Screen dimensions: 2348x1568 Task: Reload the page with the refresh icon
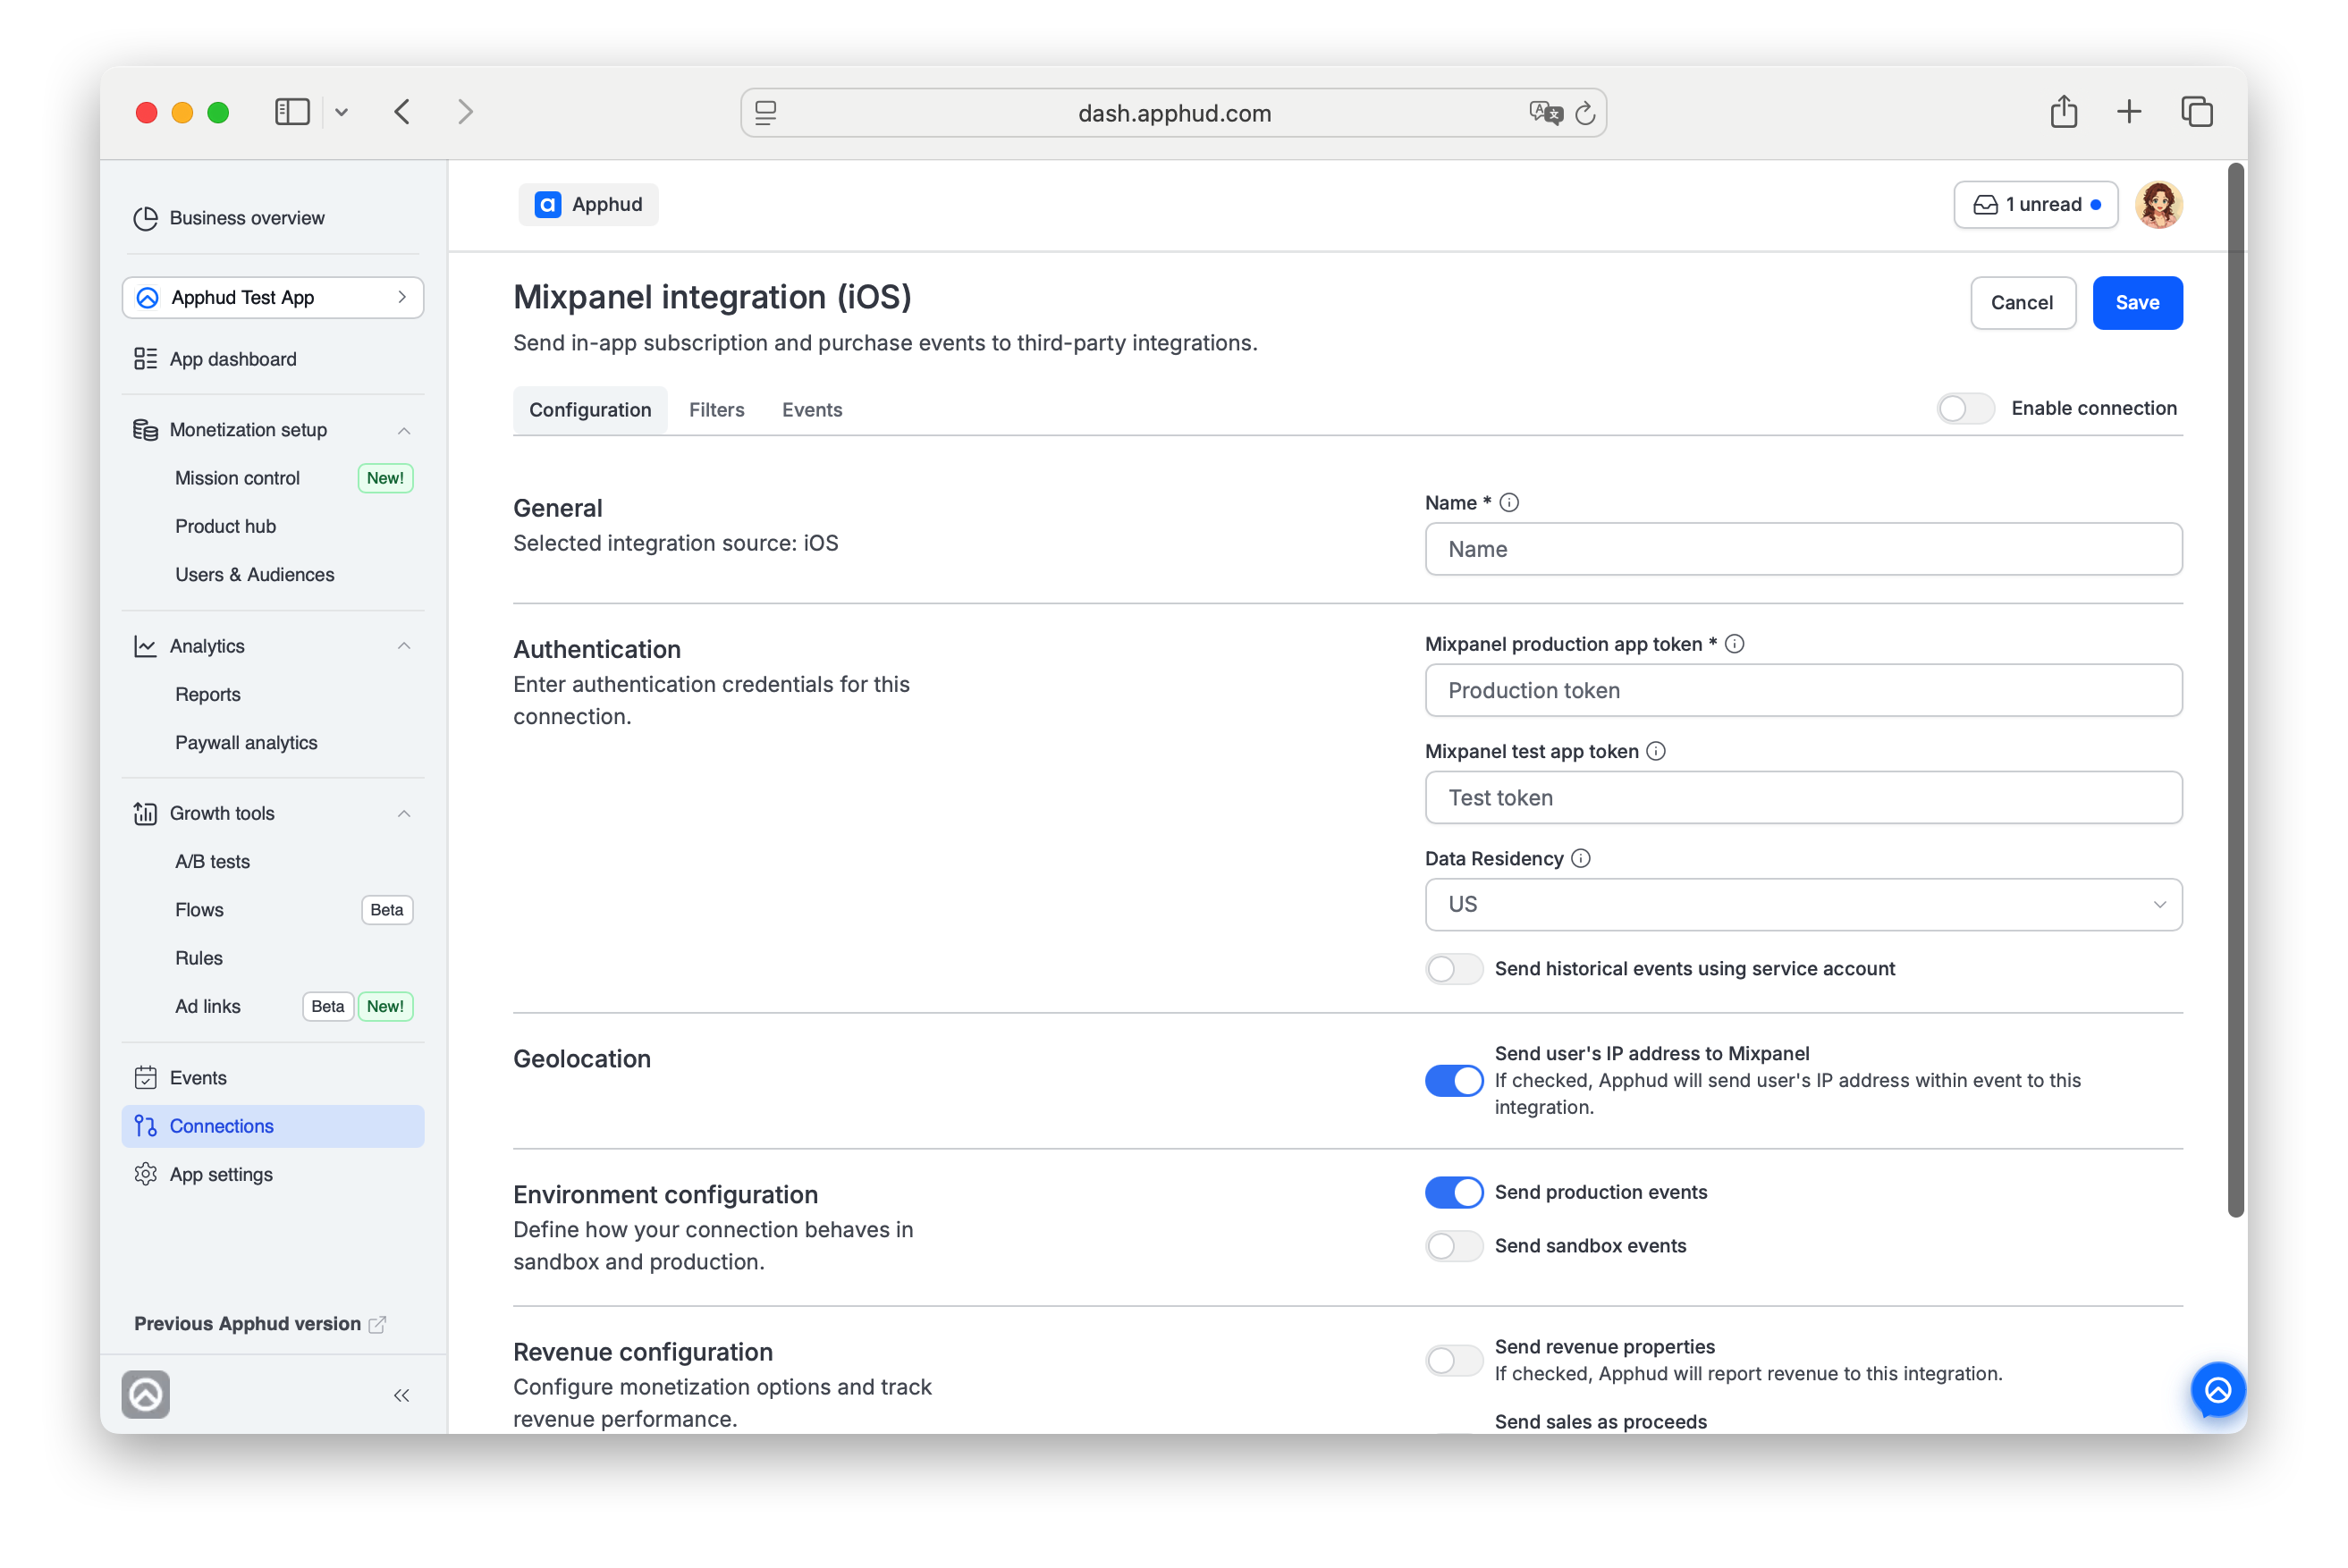(x=1585, y=113)
